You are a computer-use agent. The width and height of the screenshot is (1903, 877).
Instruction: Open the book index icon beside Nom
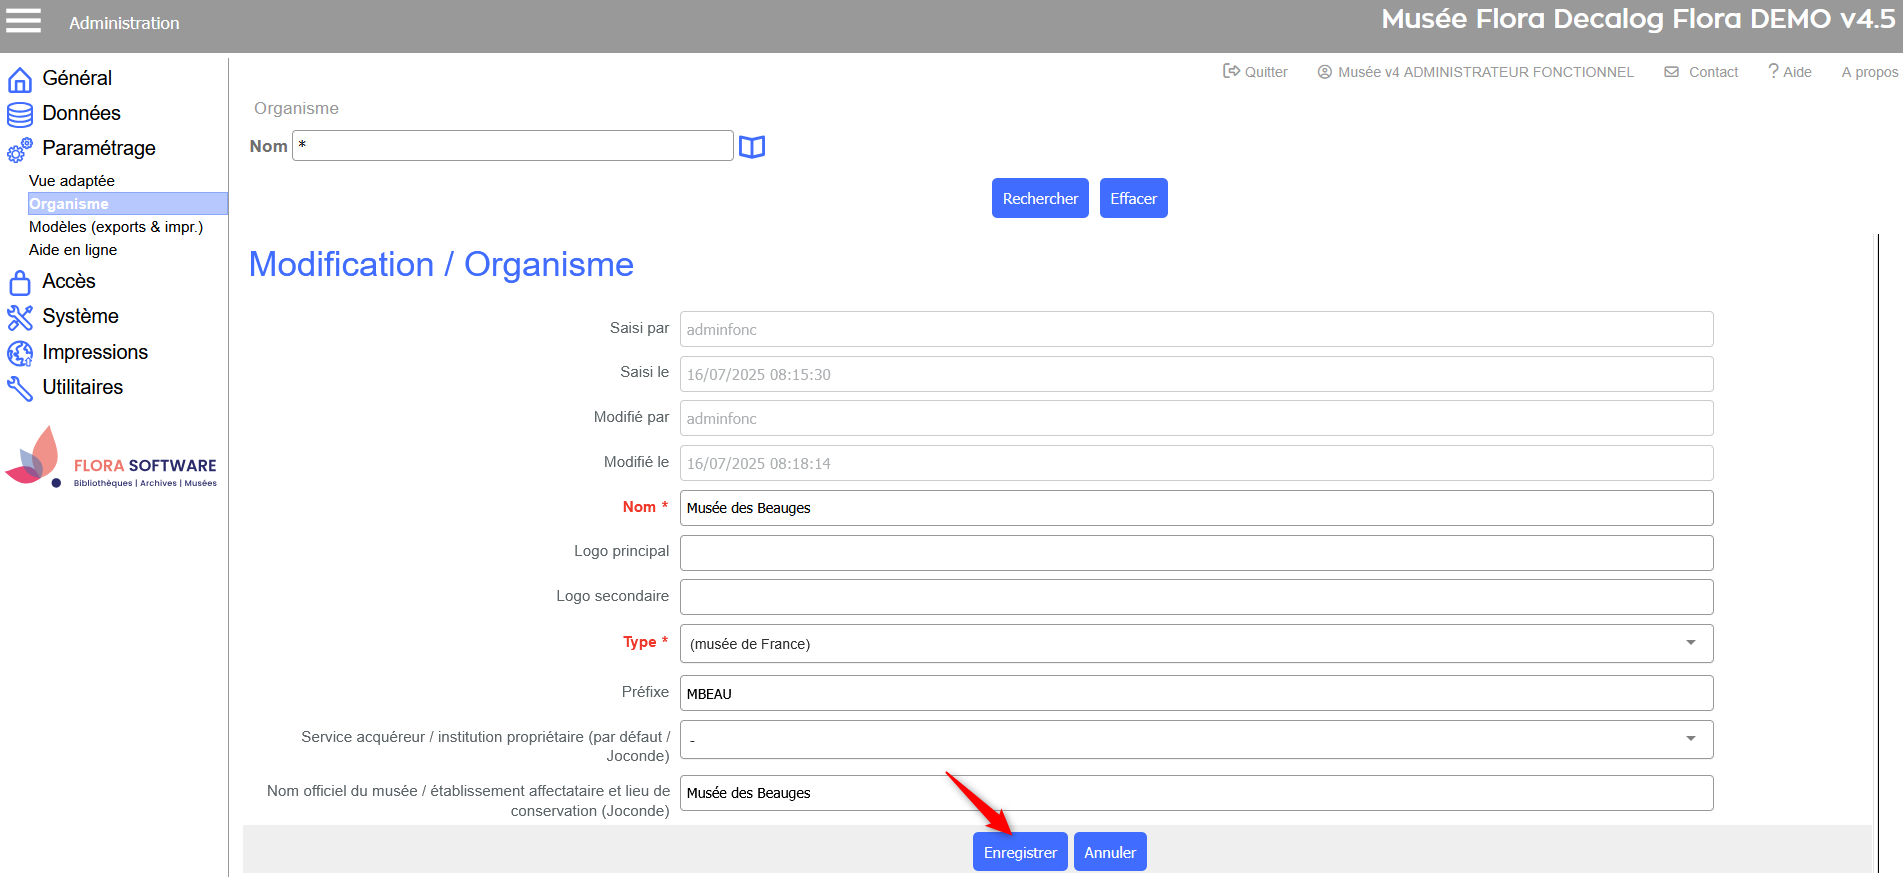752,147
